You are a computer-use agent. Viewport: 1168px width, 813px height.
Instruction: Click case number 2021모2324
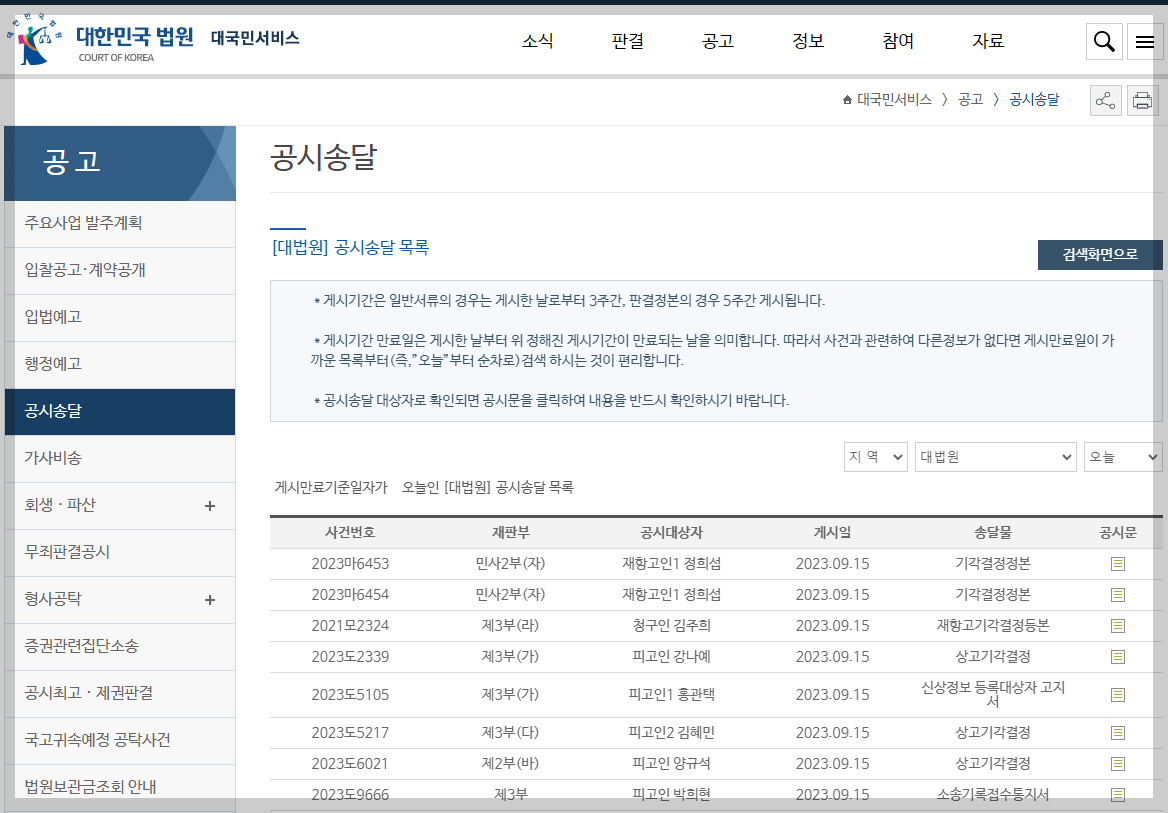click(350, 626)
